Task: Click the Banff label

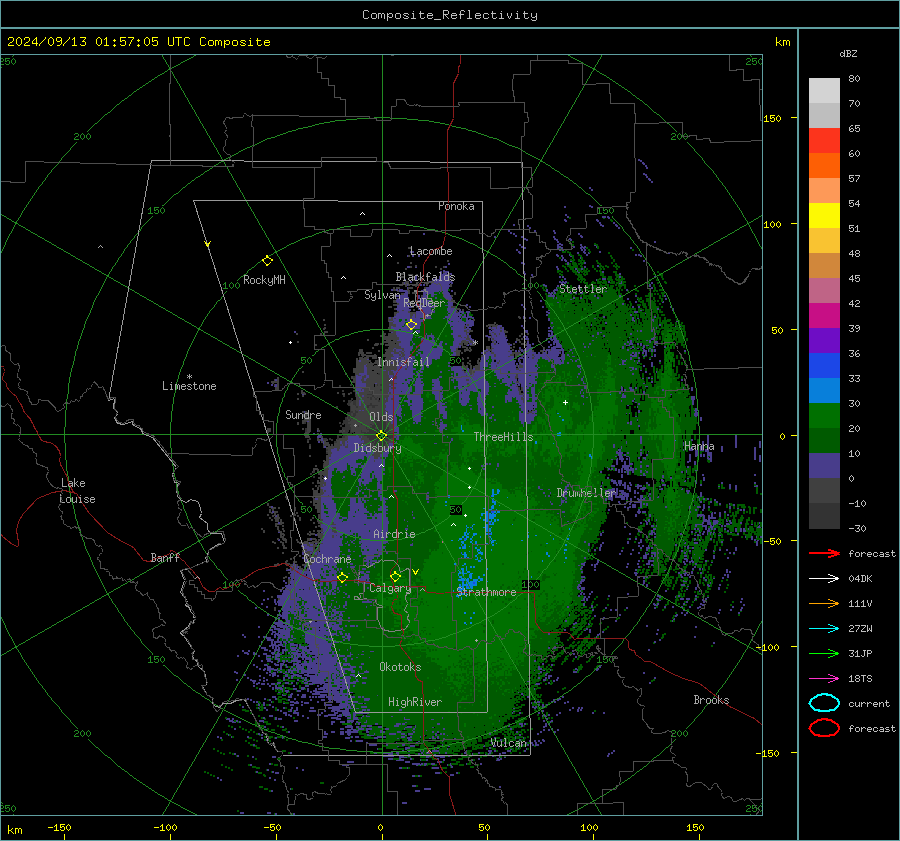Action: [165, 558]
